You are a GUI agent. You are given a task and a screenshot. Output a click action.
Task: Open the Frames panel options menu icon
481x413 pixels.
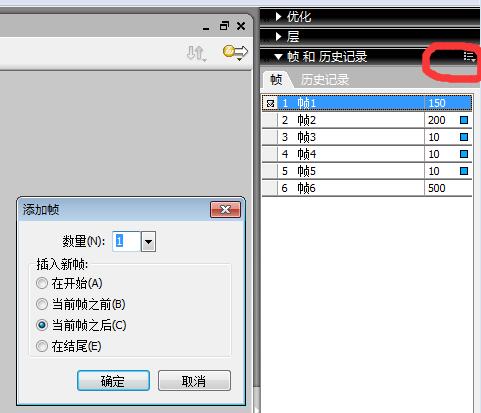469,57
